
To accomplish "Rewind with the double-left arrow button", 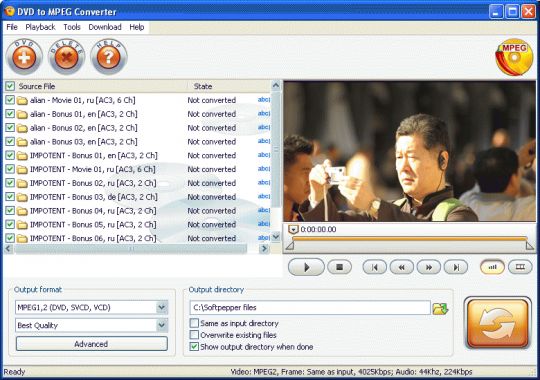I will tap(402, 267).
